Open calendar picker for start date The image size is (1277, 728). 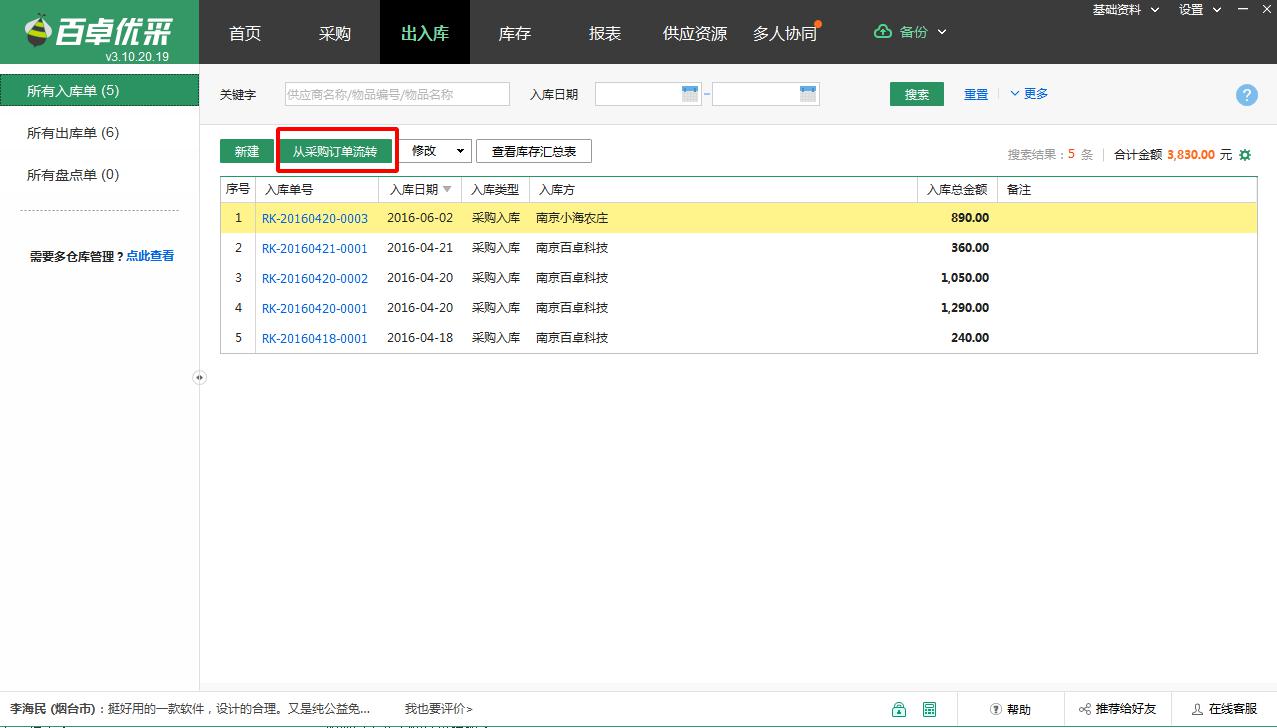pyautogui.click(x=690, y=94)
